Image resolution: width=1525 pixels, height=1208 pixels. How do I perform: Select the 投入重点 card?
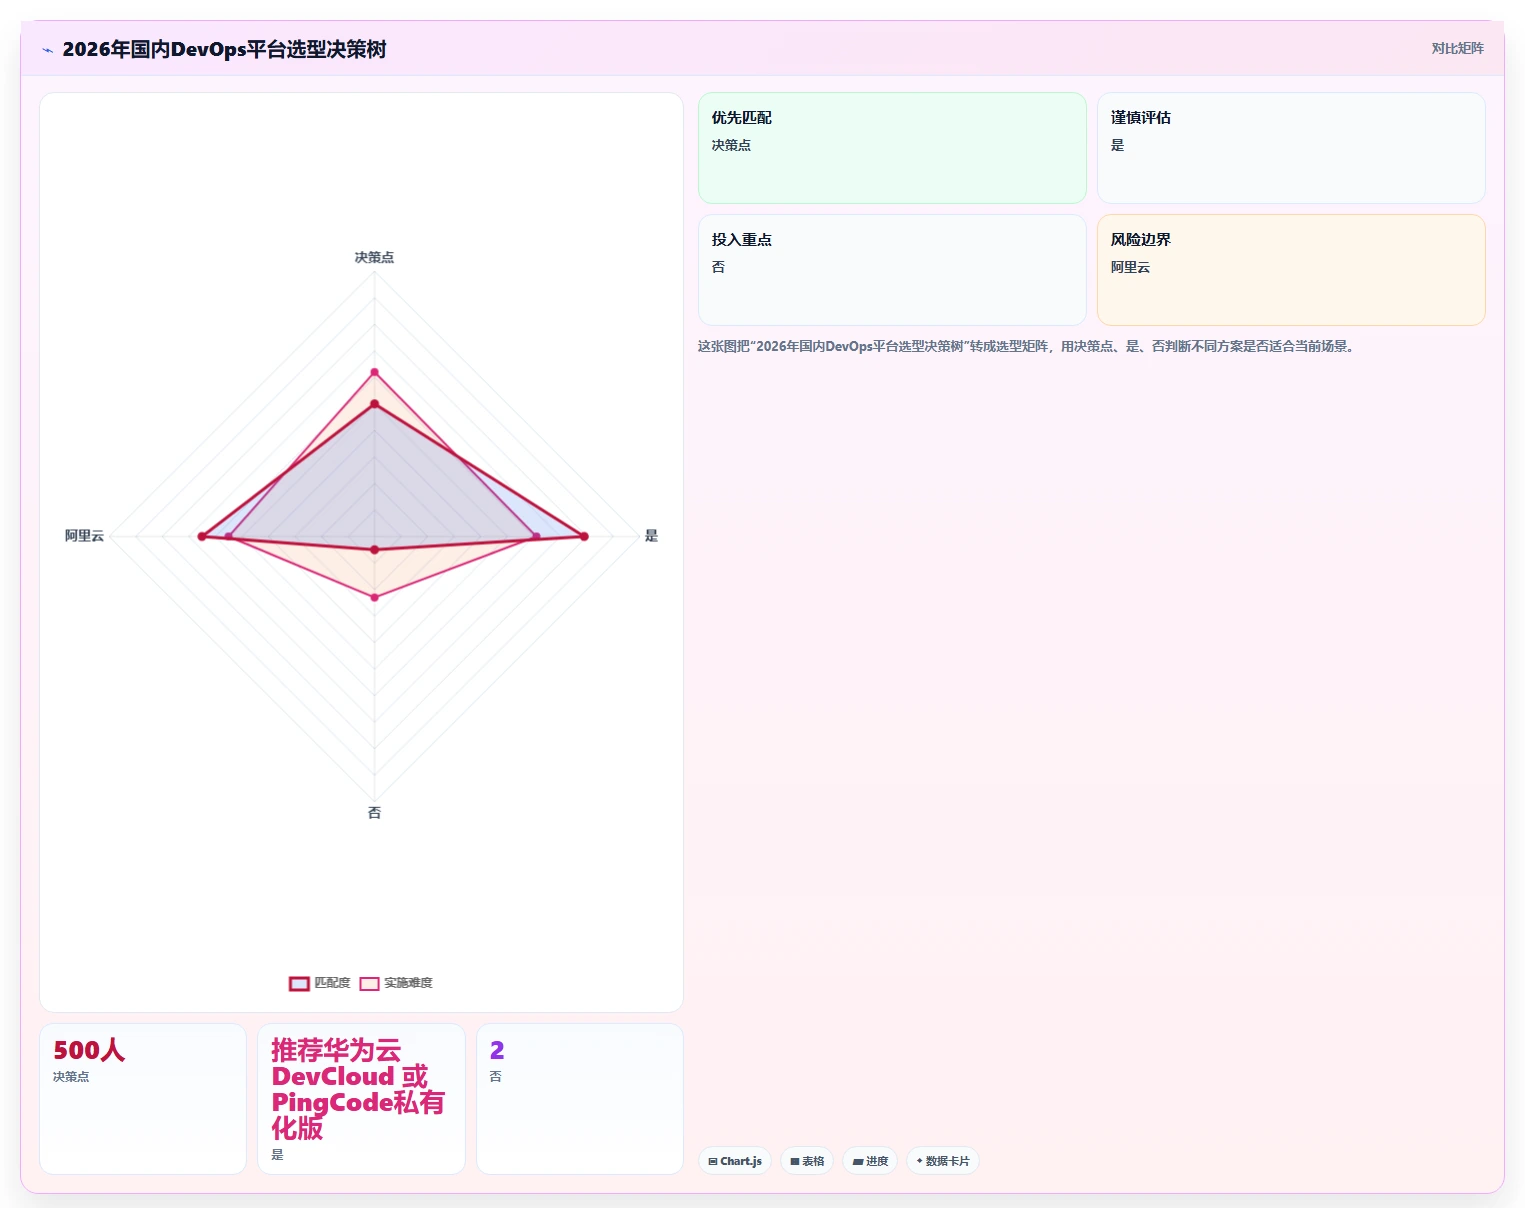tap(892, 270)
